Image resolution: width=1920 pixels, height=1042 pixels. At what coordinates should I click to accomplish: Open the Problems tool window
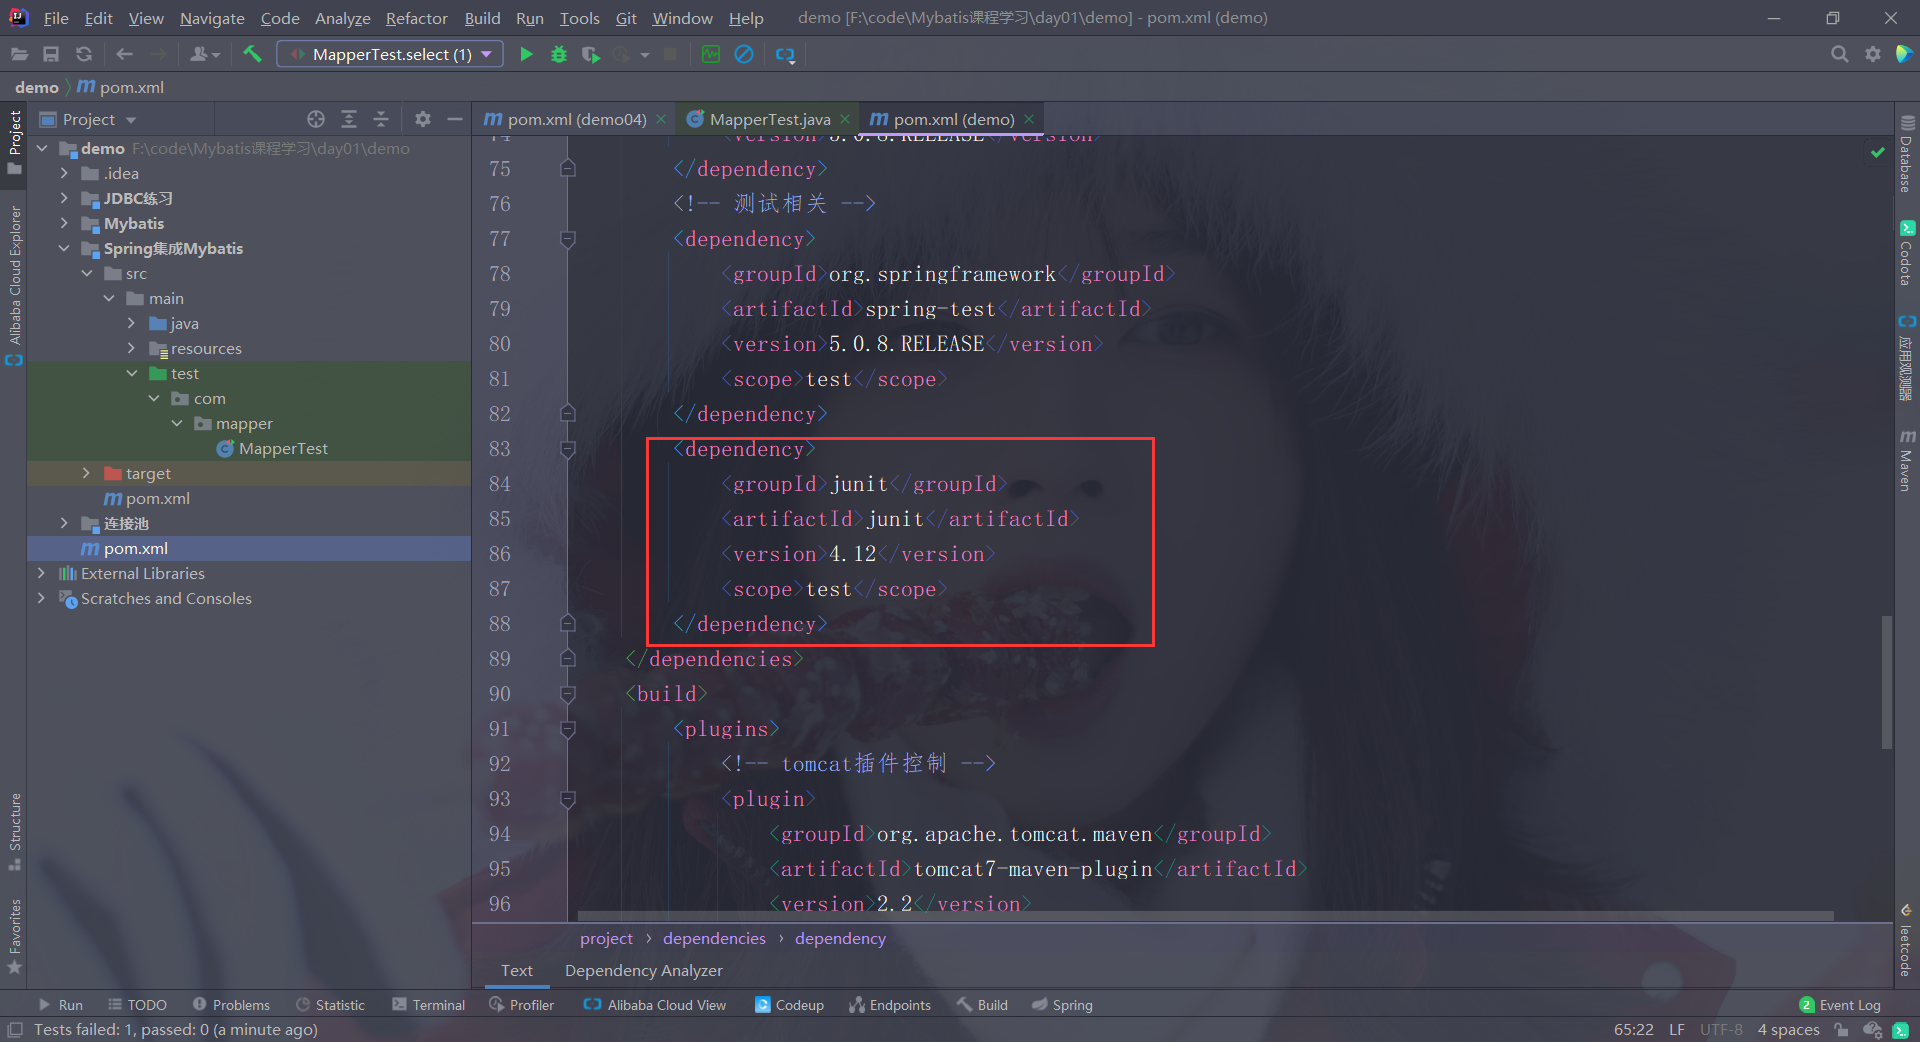(x=231, y=1005)
